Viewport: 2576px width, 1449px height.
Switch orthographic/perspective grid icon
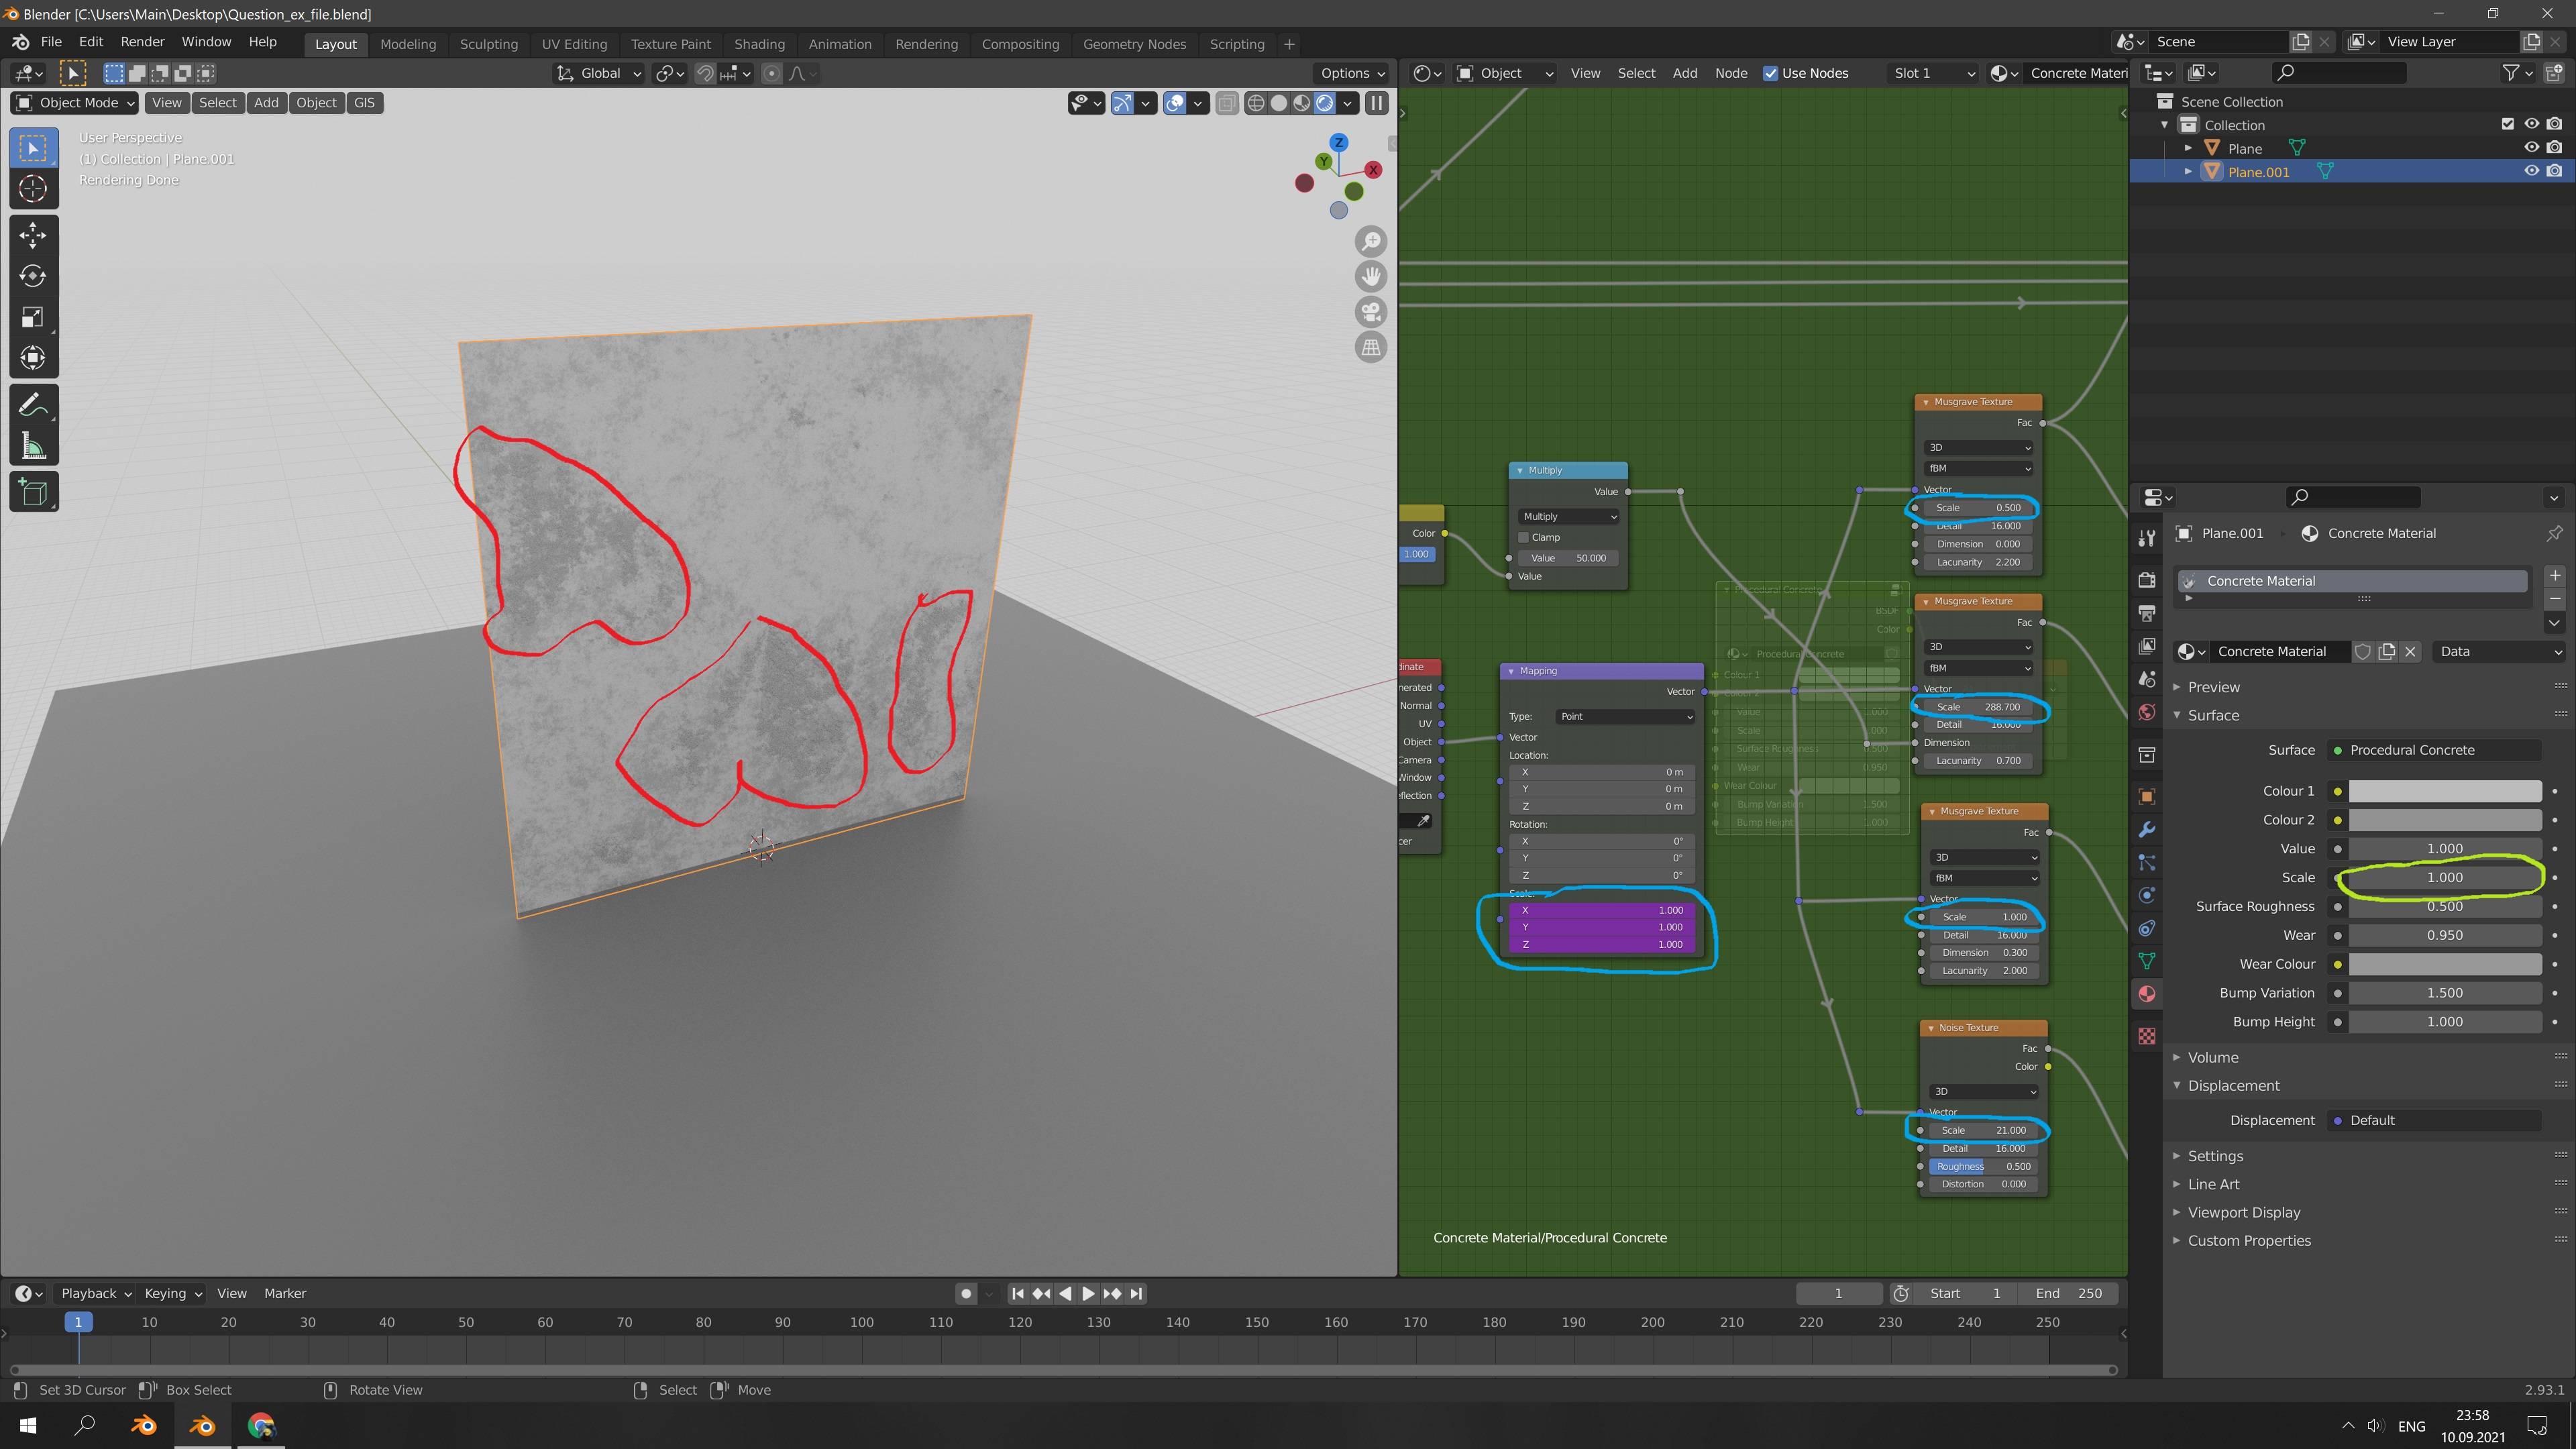[1371, 347]
